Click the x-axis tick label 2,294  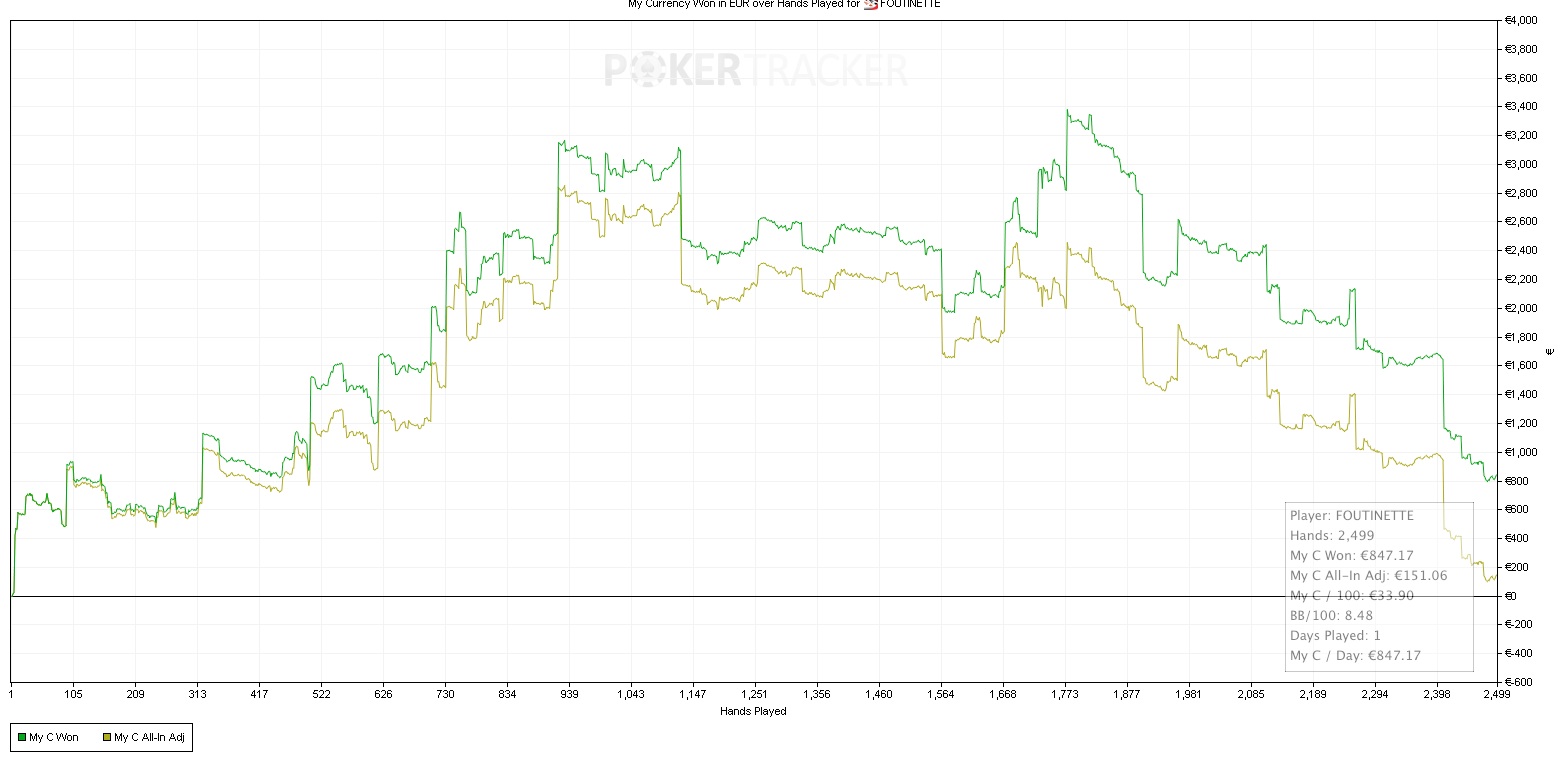tap(1375, 694)
